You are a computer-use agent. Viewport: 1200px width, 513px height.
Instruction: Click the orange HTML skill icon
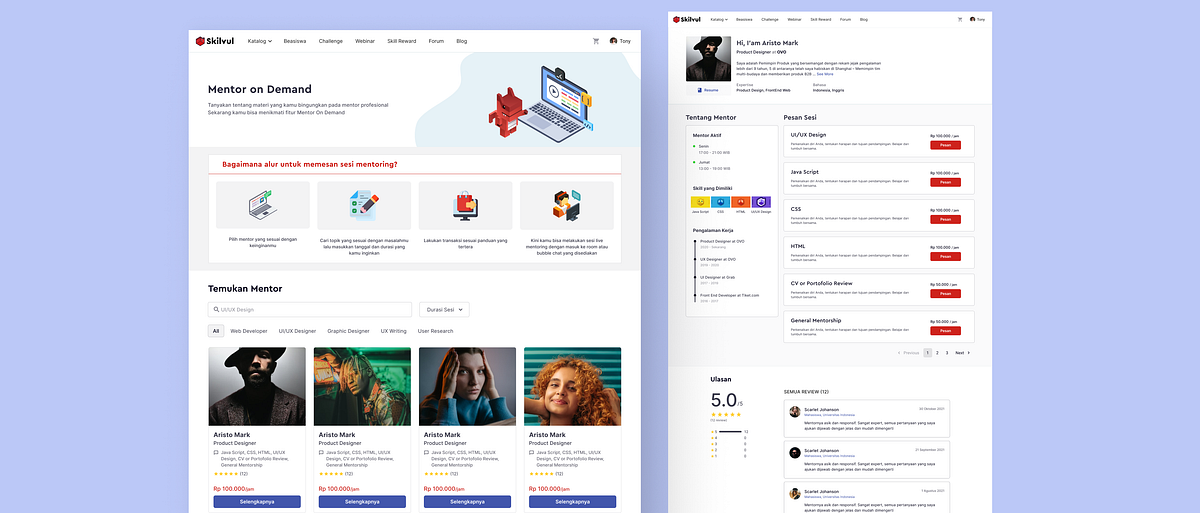coord(741,202)
